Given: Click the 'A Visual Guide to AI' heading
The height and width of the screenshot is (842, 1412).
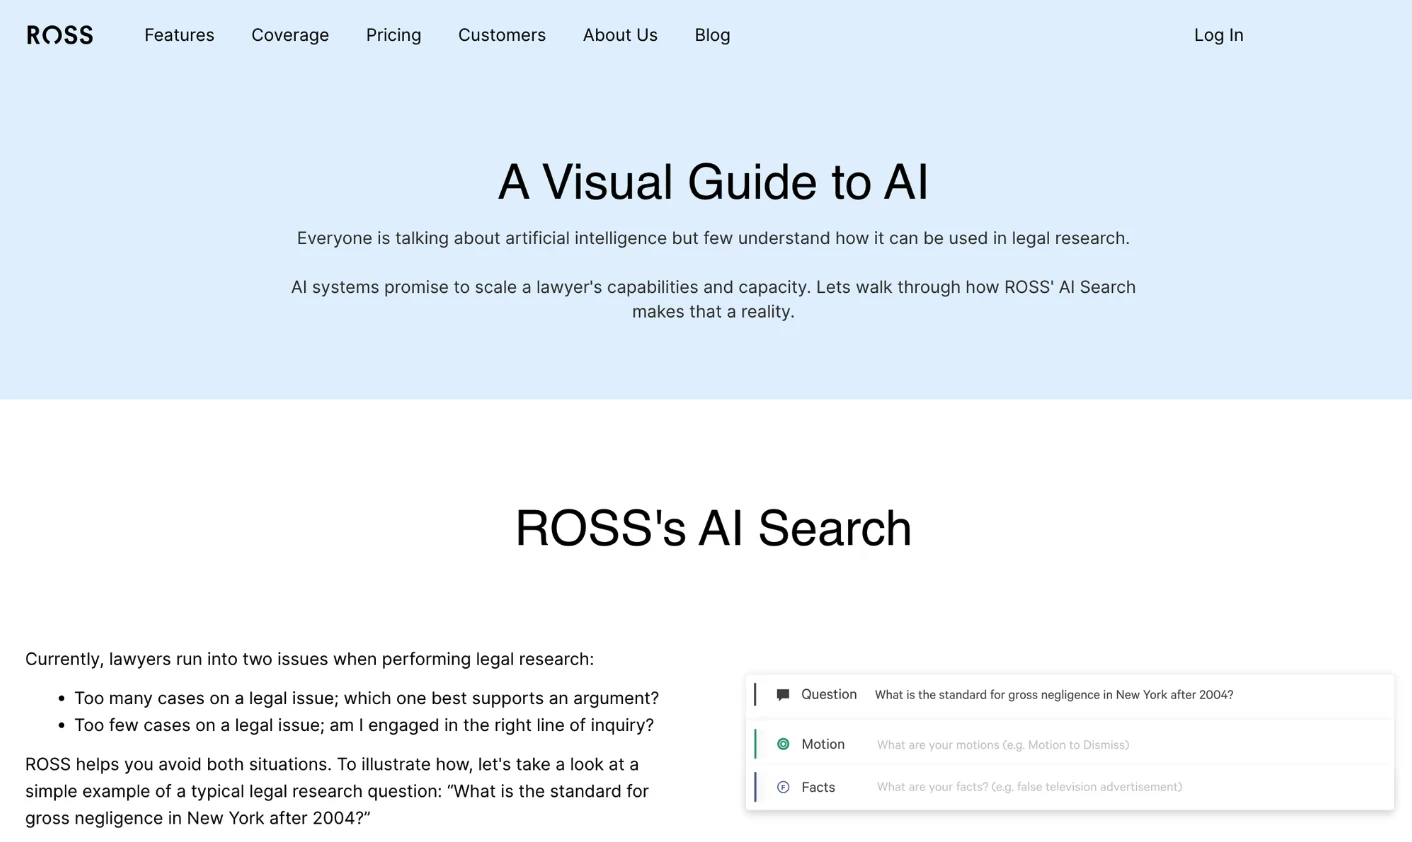Looking at the screenshot, I should pos(713,182).
